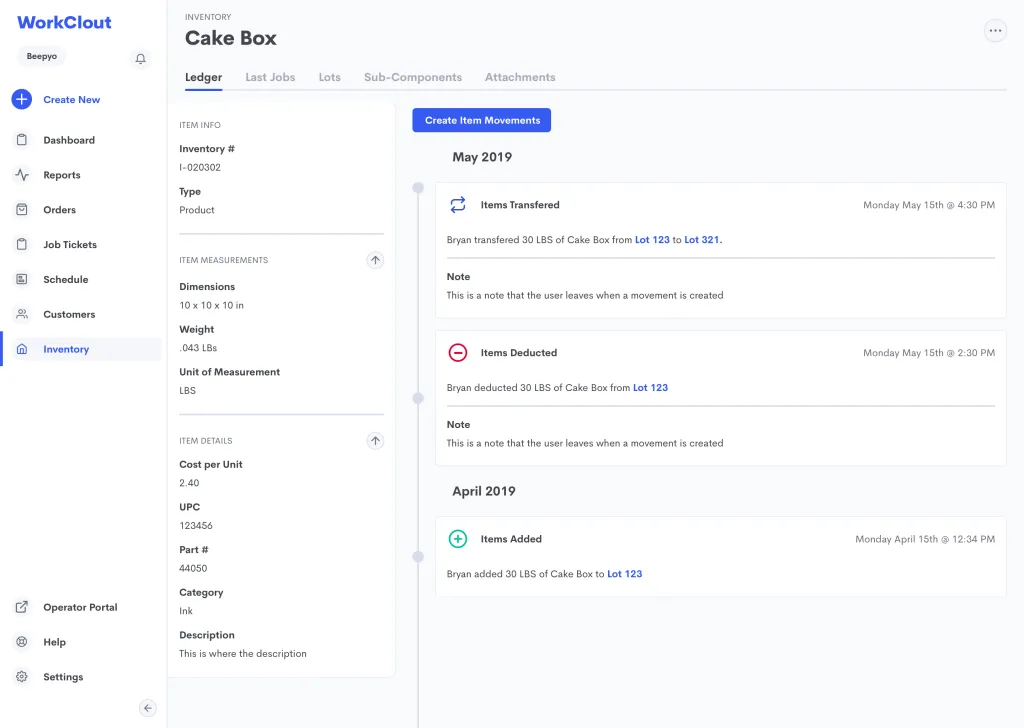Click timeline marker for Items Transfered entry

[x=418, y=188]
